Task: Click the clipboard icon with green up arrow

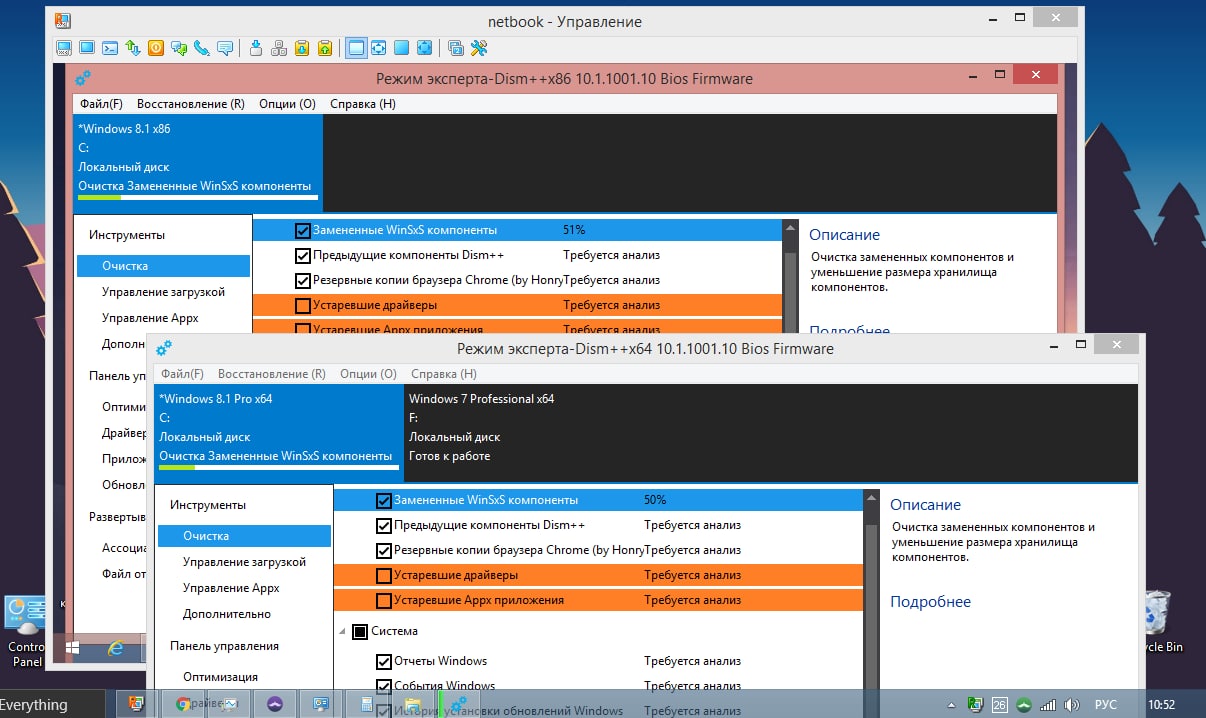Action: pyautogui.click(x=325, y=48)
